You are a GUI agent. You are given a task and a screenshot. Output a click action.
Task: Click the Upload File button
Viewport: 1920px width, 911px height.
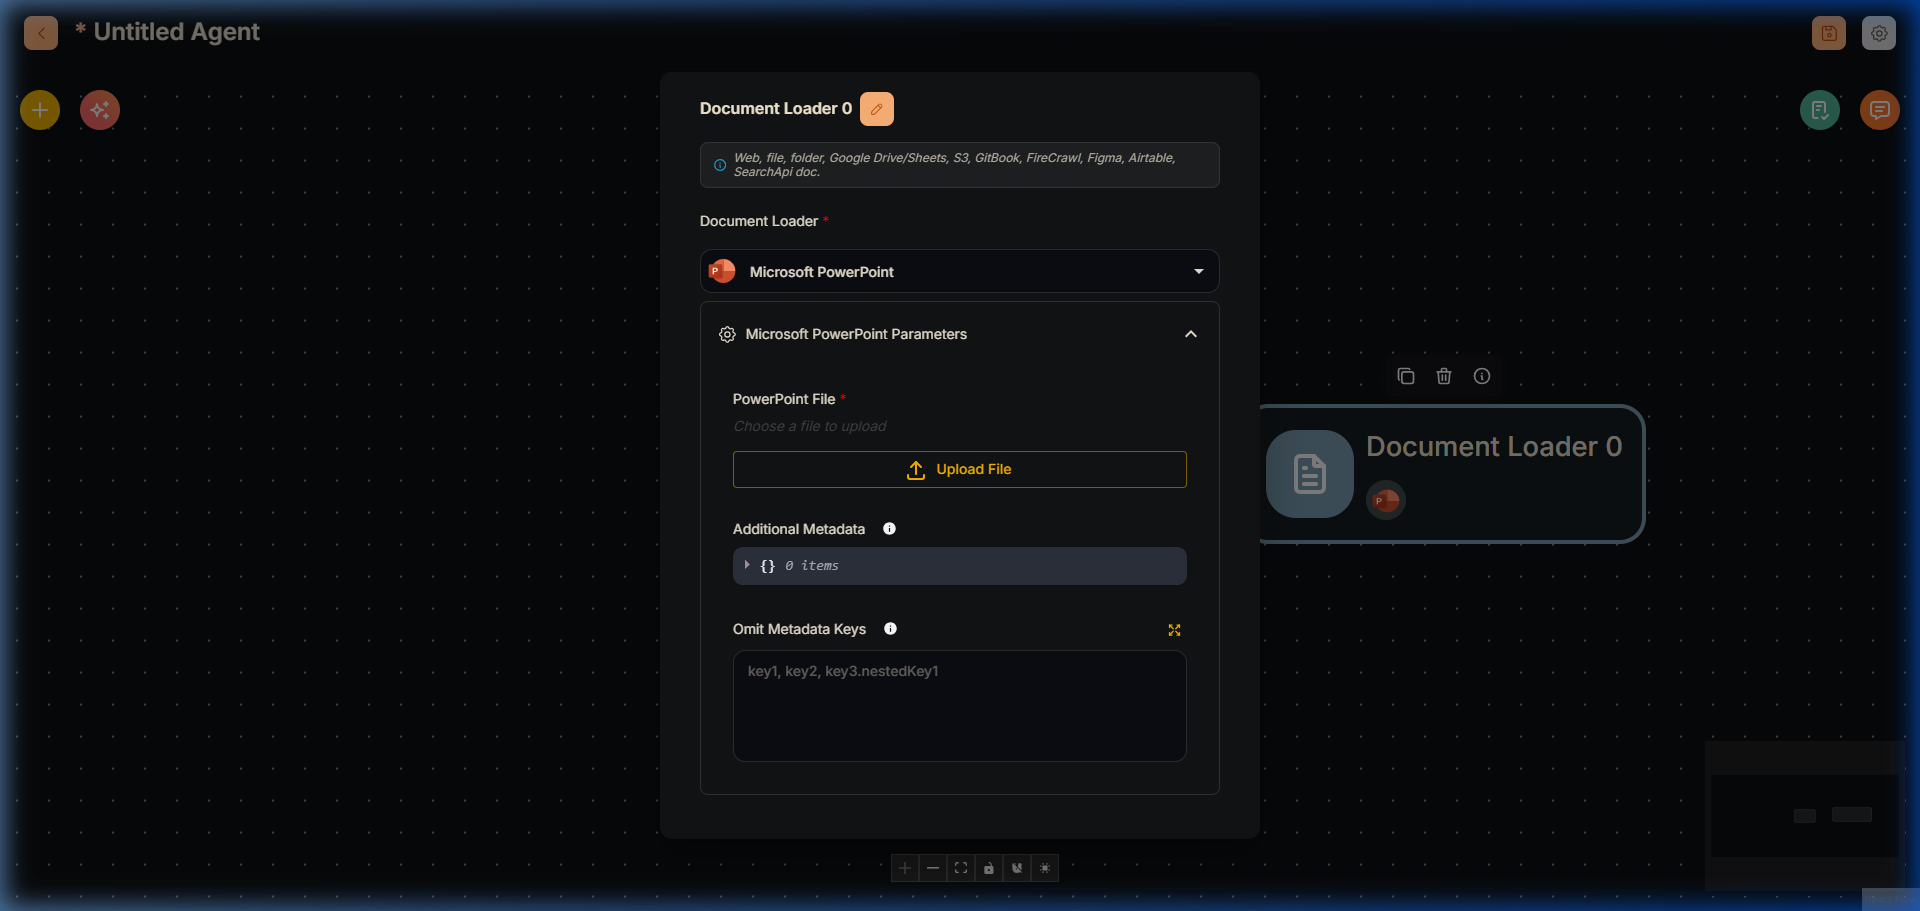[x=960, y=470]
